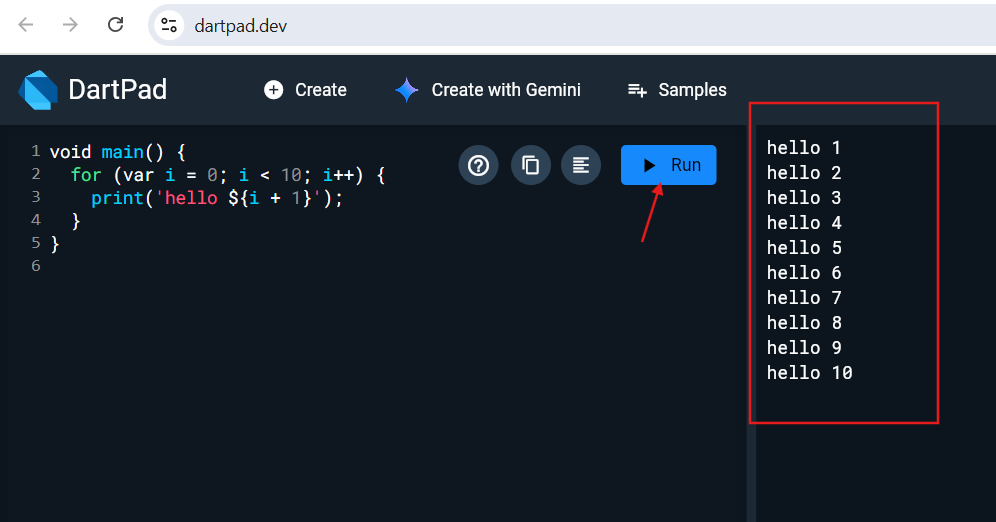The image size is (996, 522).
Task: Reload the DartPad page
Action: point(116,25)
